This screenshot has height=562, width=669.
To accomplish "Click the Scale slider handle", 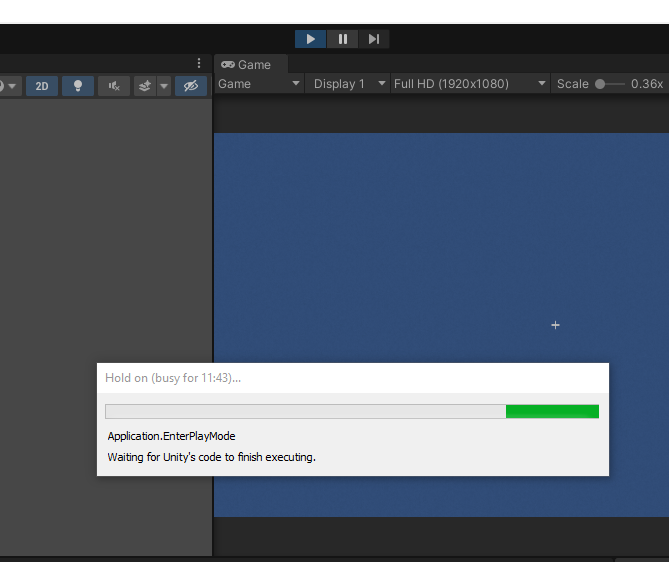I will pyautogui.click(x=600, y=84).
